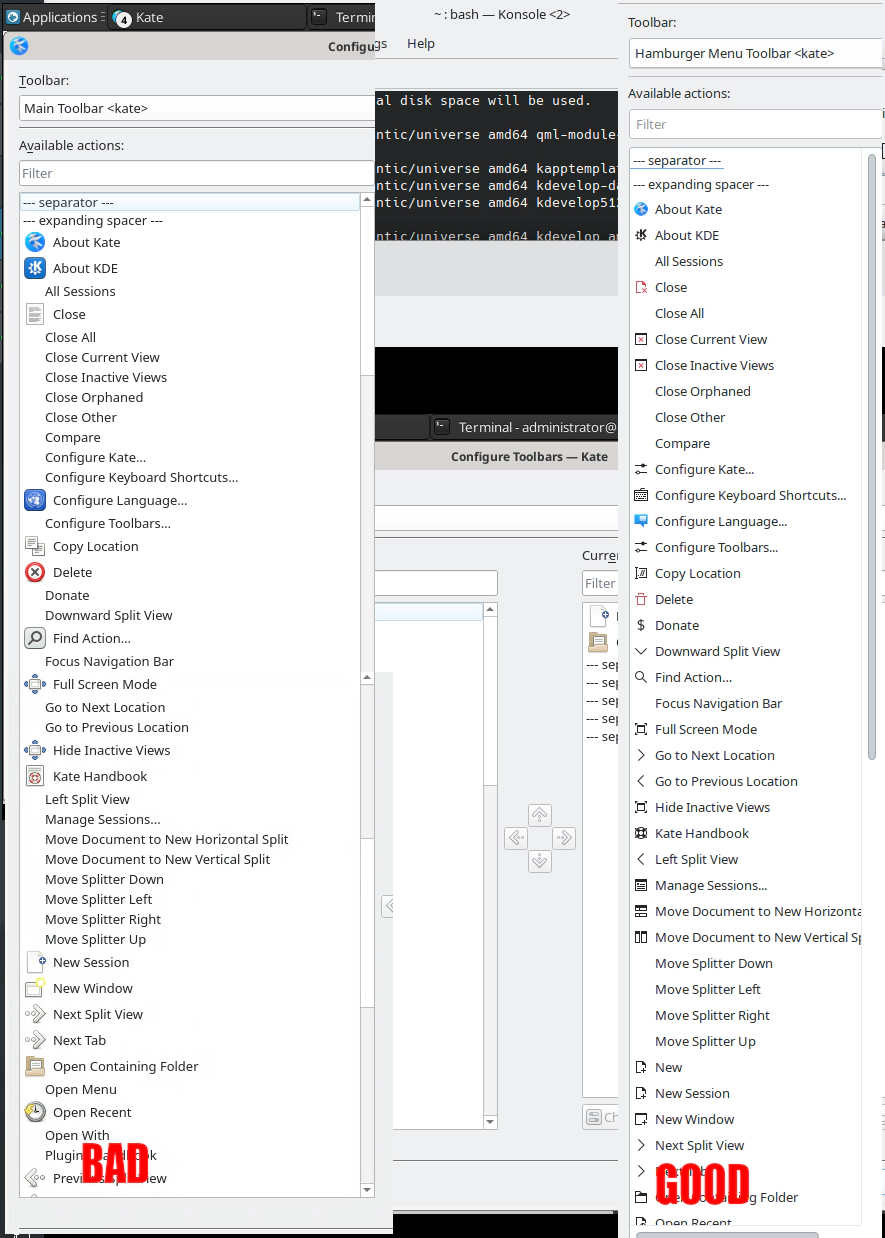Click move-down arrow button in middle dialog
Viewport: 885px width, 1238px height.
point(540,861)
